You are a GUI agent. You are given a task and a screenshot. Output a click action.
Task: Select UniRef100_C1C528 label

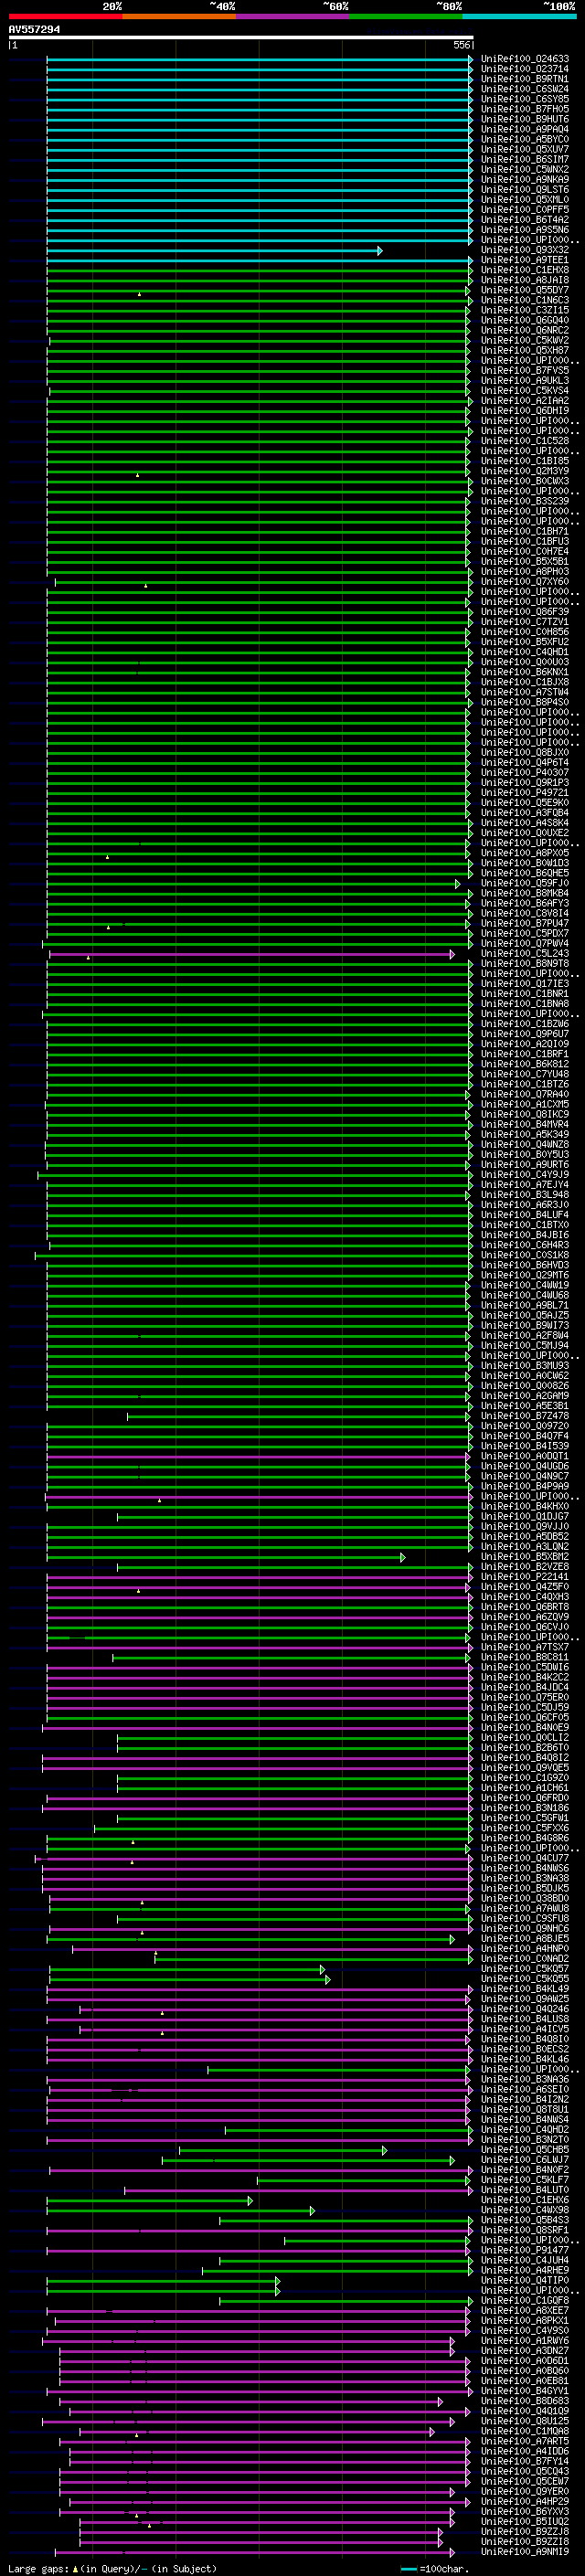pyautogui.click(x=525, y=441)
